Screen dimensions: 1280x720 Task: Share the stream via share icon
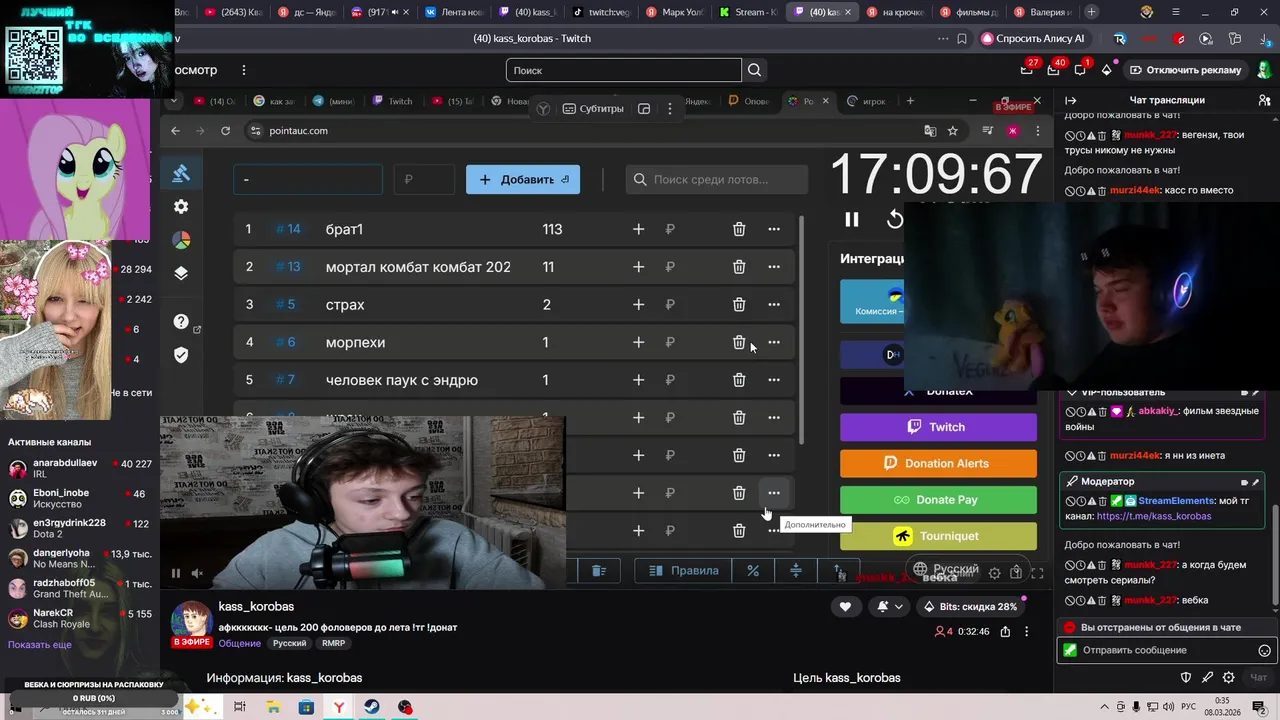[x=1005, y=631]
